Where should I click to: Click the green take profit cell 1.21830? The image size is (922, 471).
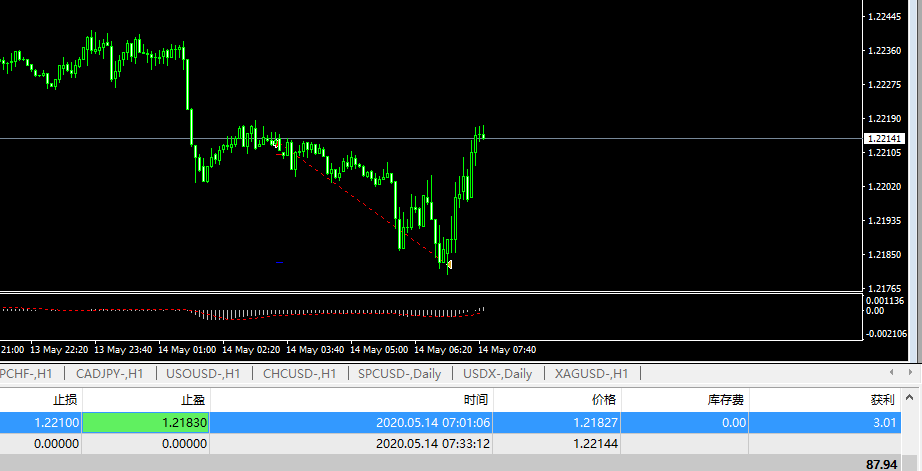click(x=146, y=422)
